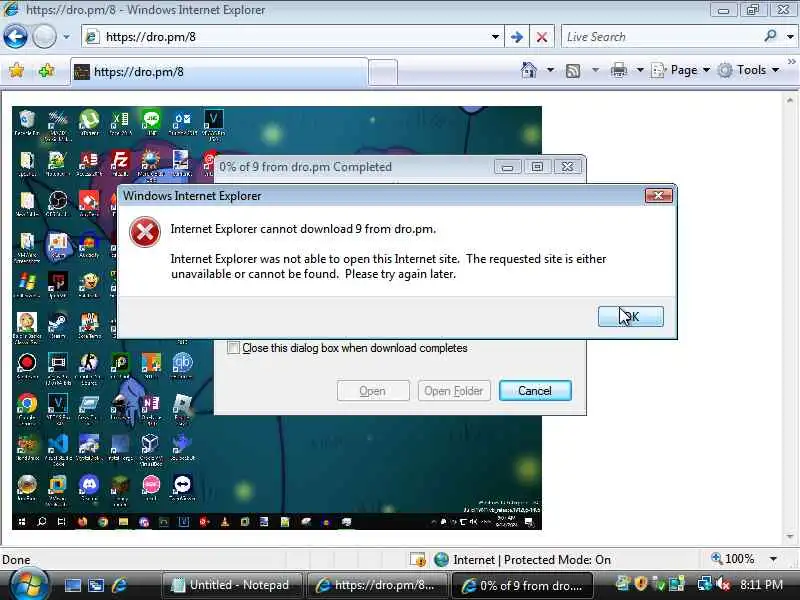Open the Tools menu
Viewport: 800px width, 600px height.
pyautogui.click(x=748, y=70)
